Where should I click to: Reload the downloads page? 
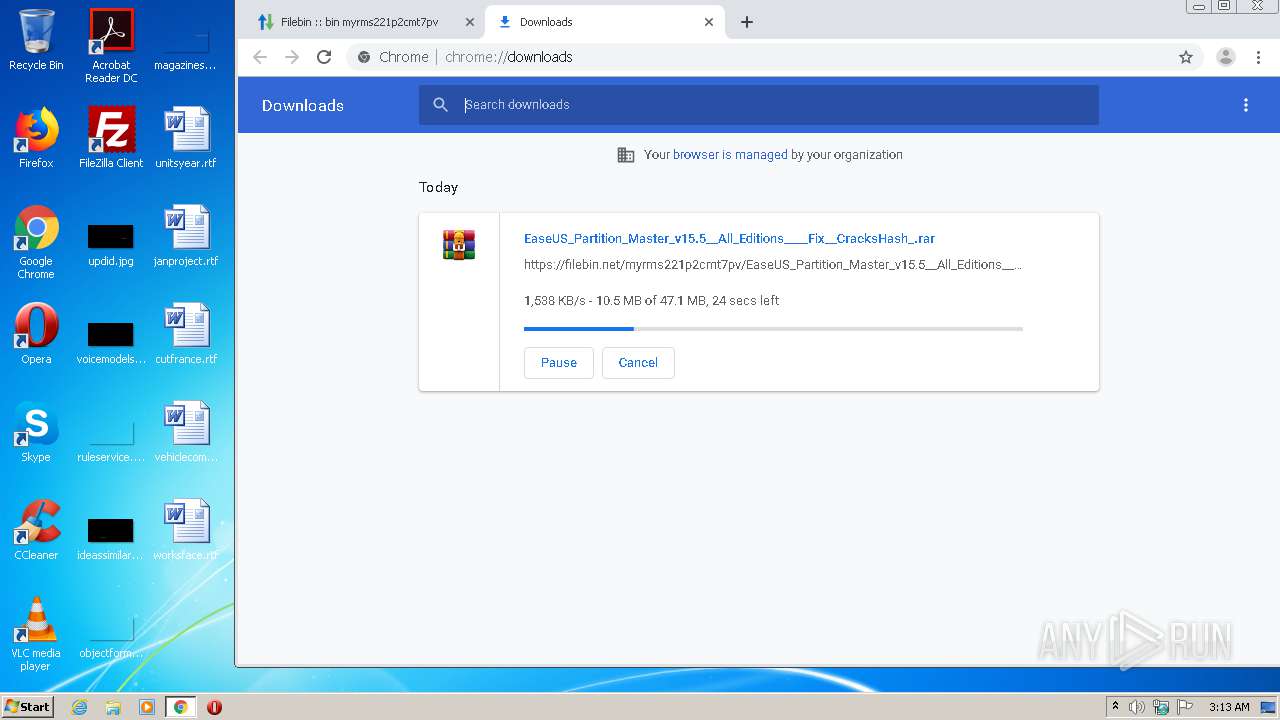coord(324,57)
